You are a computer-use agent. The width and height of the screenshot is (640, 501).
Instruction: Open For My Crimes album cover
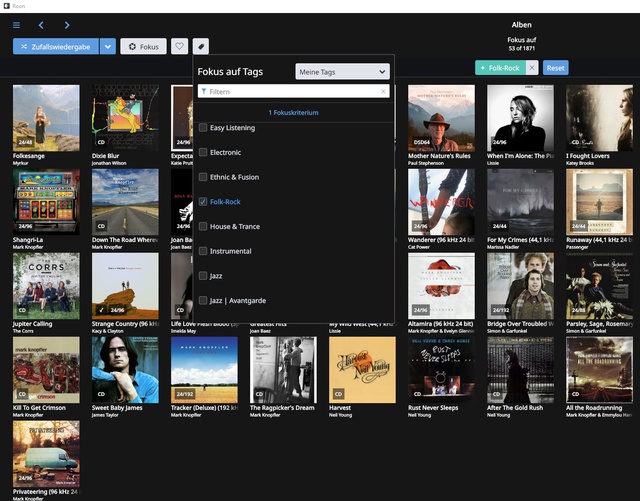coord(520,202)
